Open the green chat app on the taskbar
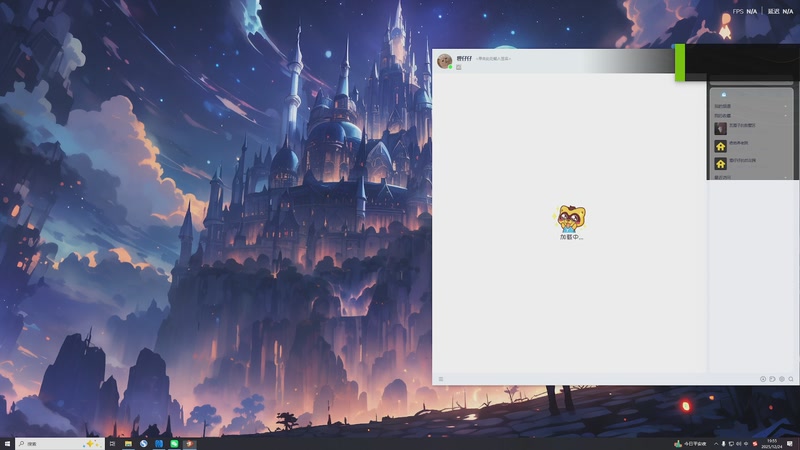Image resolution: width=800 pixels, height=450 pixels. click(x=174, y=444)
